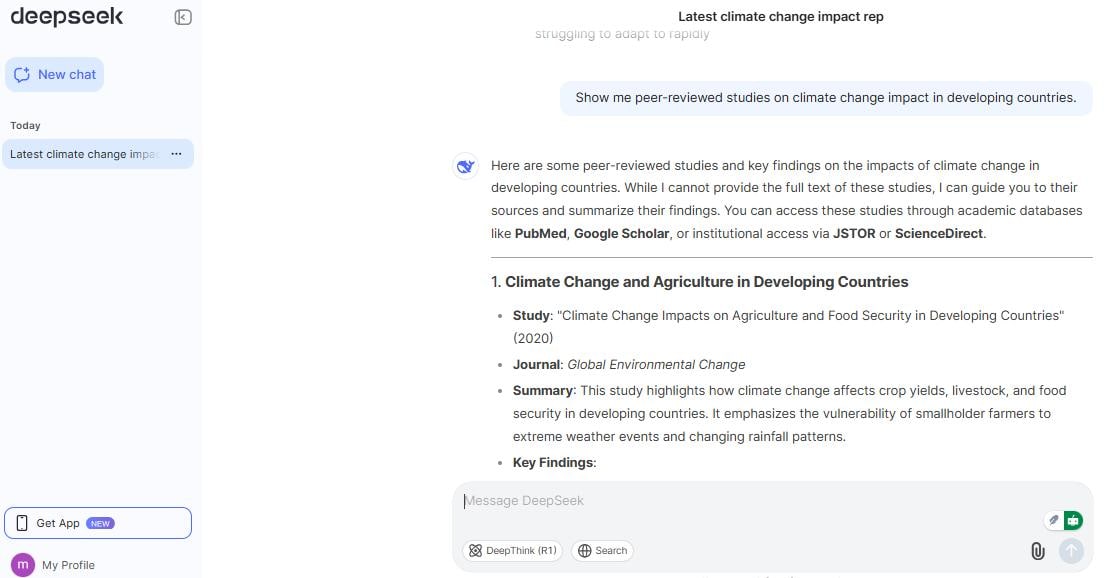Click the DeepSeek whale avatar icon

pos(465,166)
